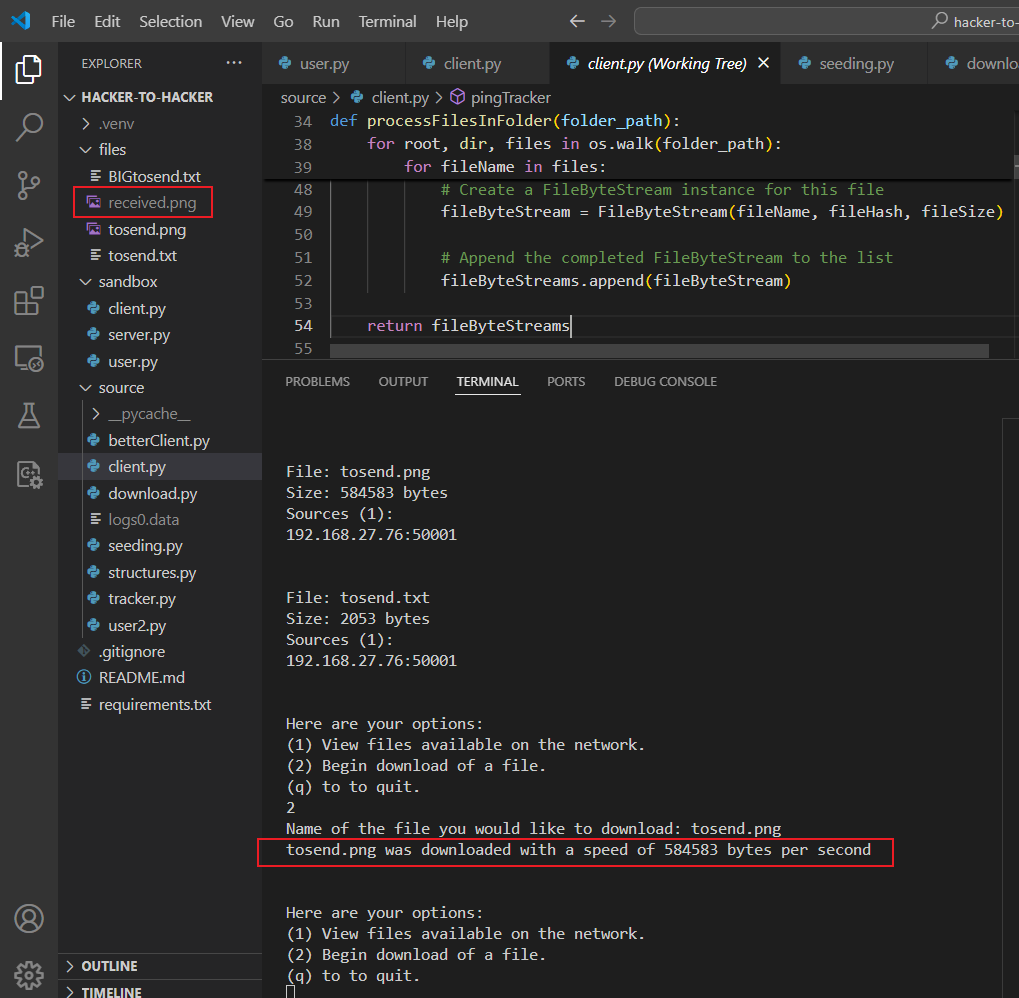1019x998 pixels.
Task: Expand the __pycache__ folder
Action: 148,414
